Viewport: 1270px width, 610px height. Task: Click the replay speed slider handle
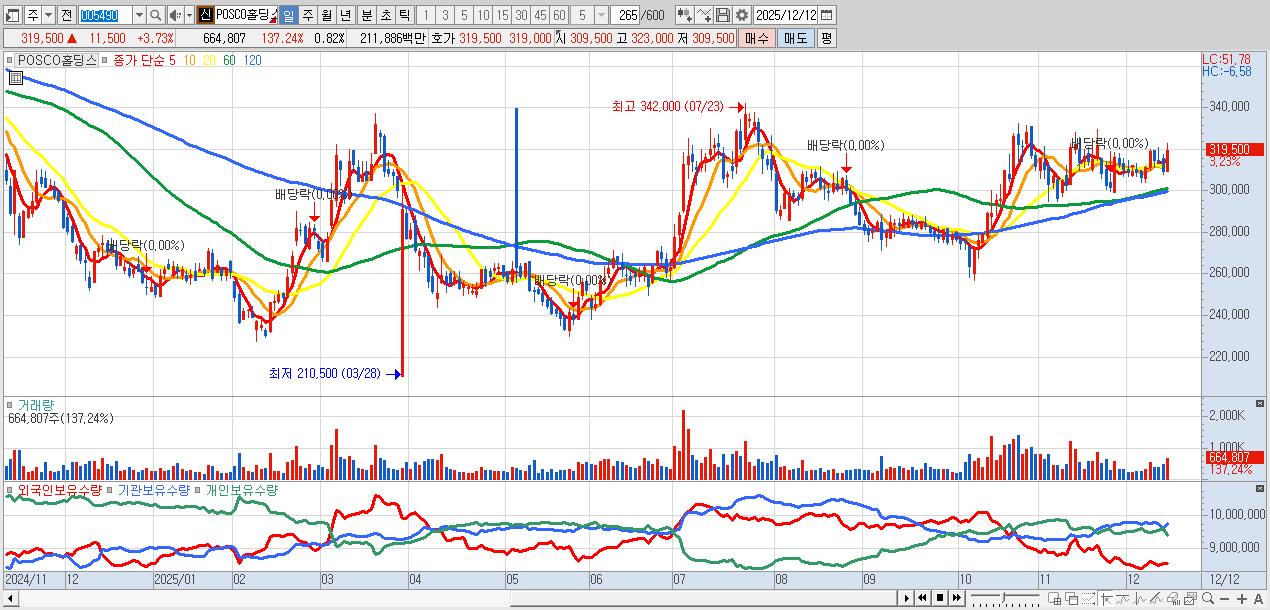click(x=1004, y=597)
